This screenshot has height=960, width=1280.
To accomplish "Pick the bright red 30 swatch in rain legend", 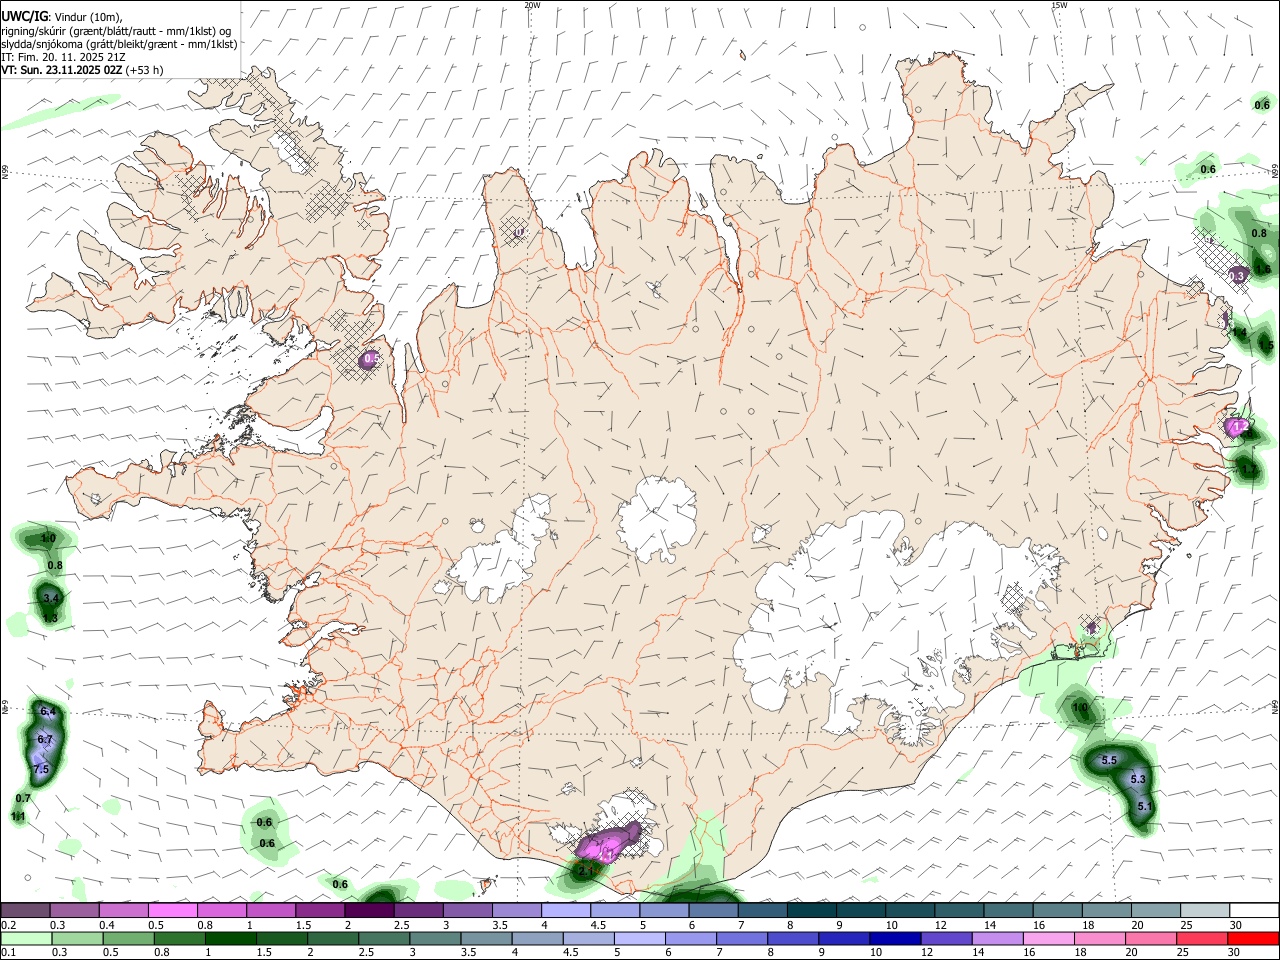I will pos(1253,938).
